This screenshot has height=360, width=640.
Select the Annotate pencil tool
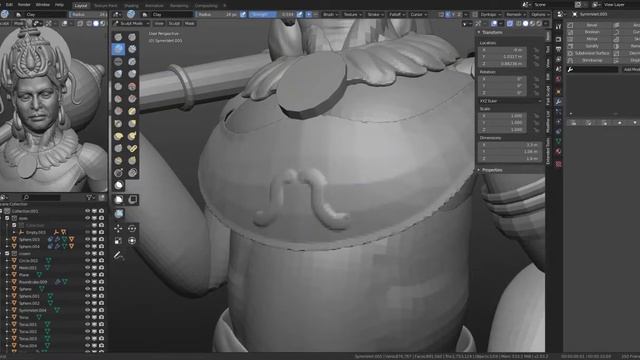[119, 256]
